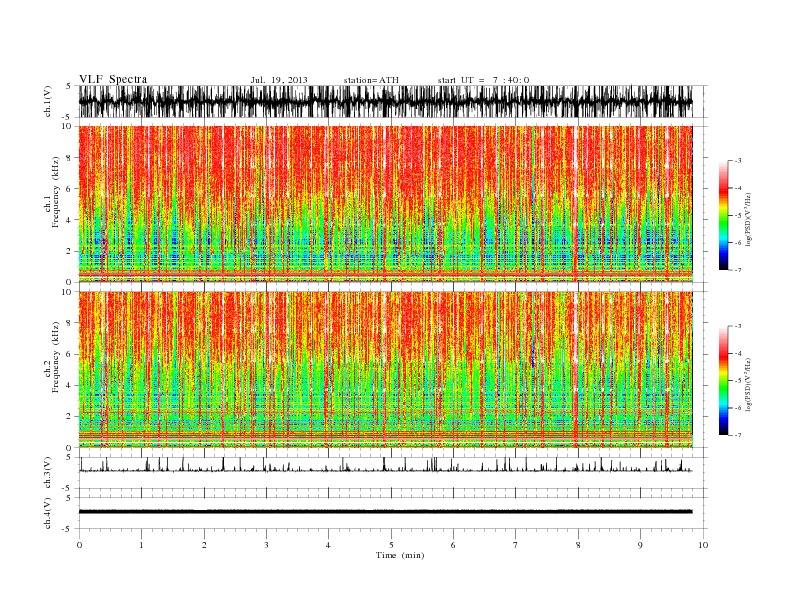The height and width of the screenshot is (612, 792).
Task: Click the "station=ATH" header label
Action: pos(371,80)
